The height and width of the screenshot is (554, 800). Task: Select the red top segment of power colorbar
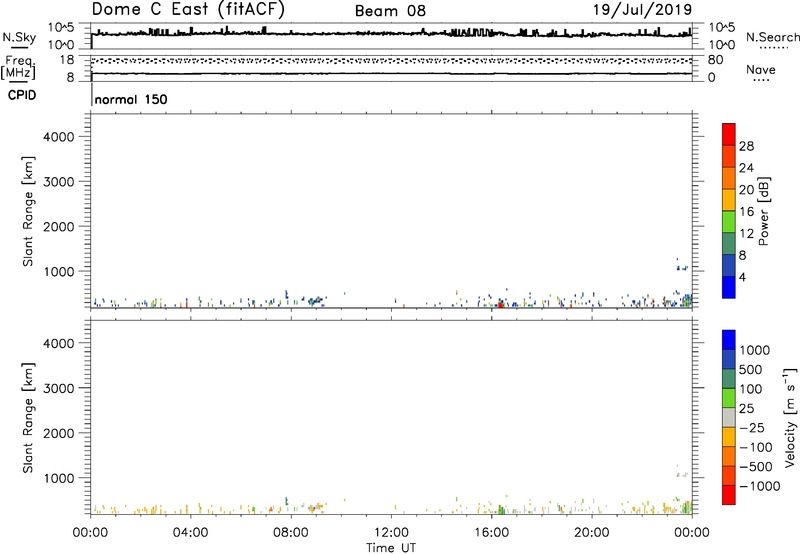(x=729, y=134)
